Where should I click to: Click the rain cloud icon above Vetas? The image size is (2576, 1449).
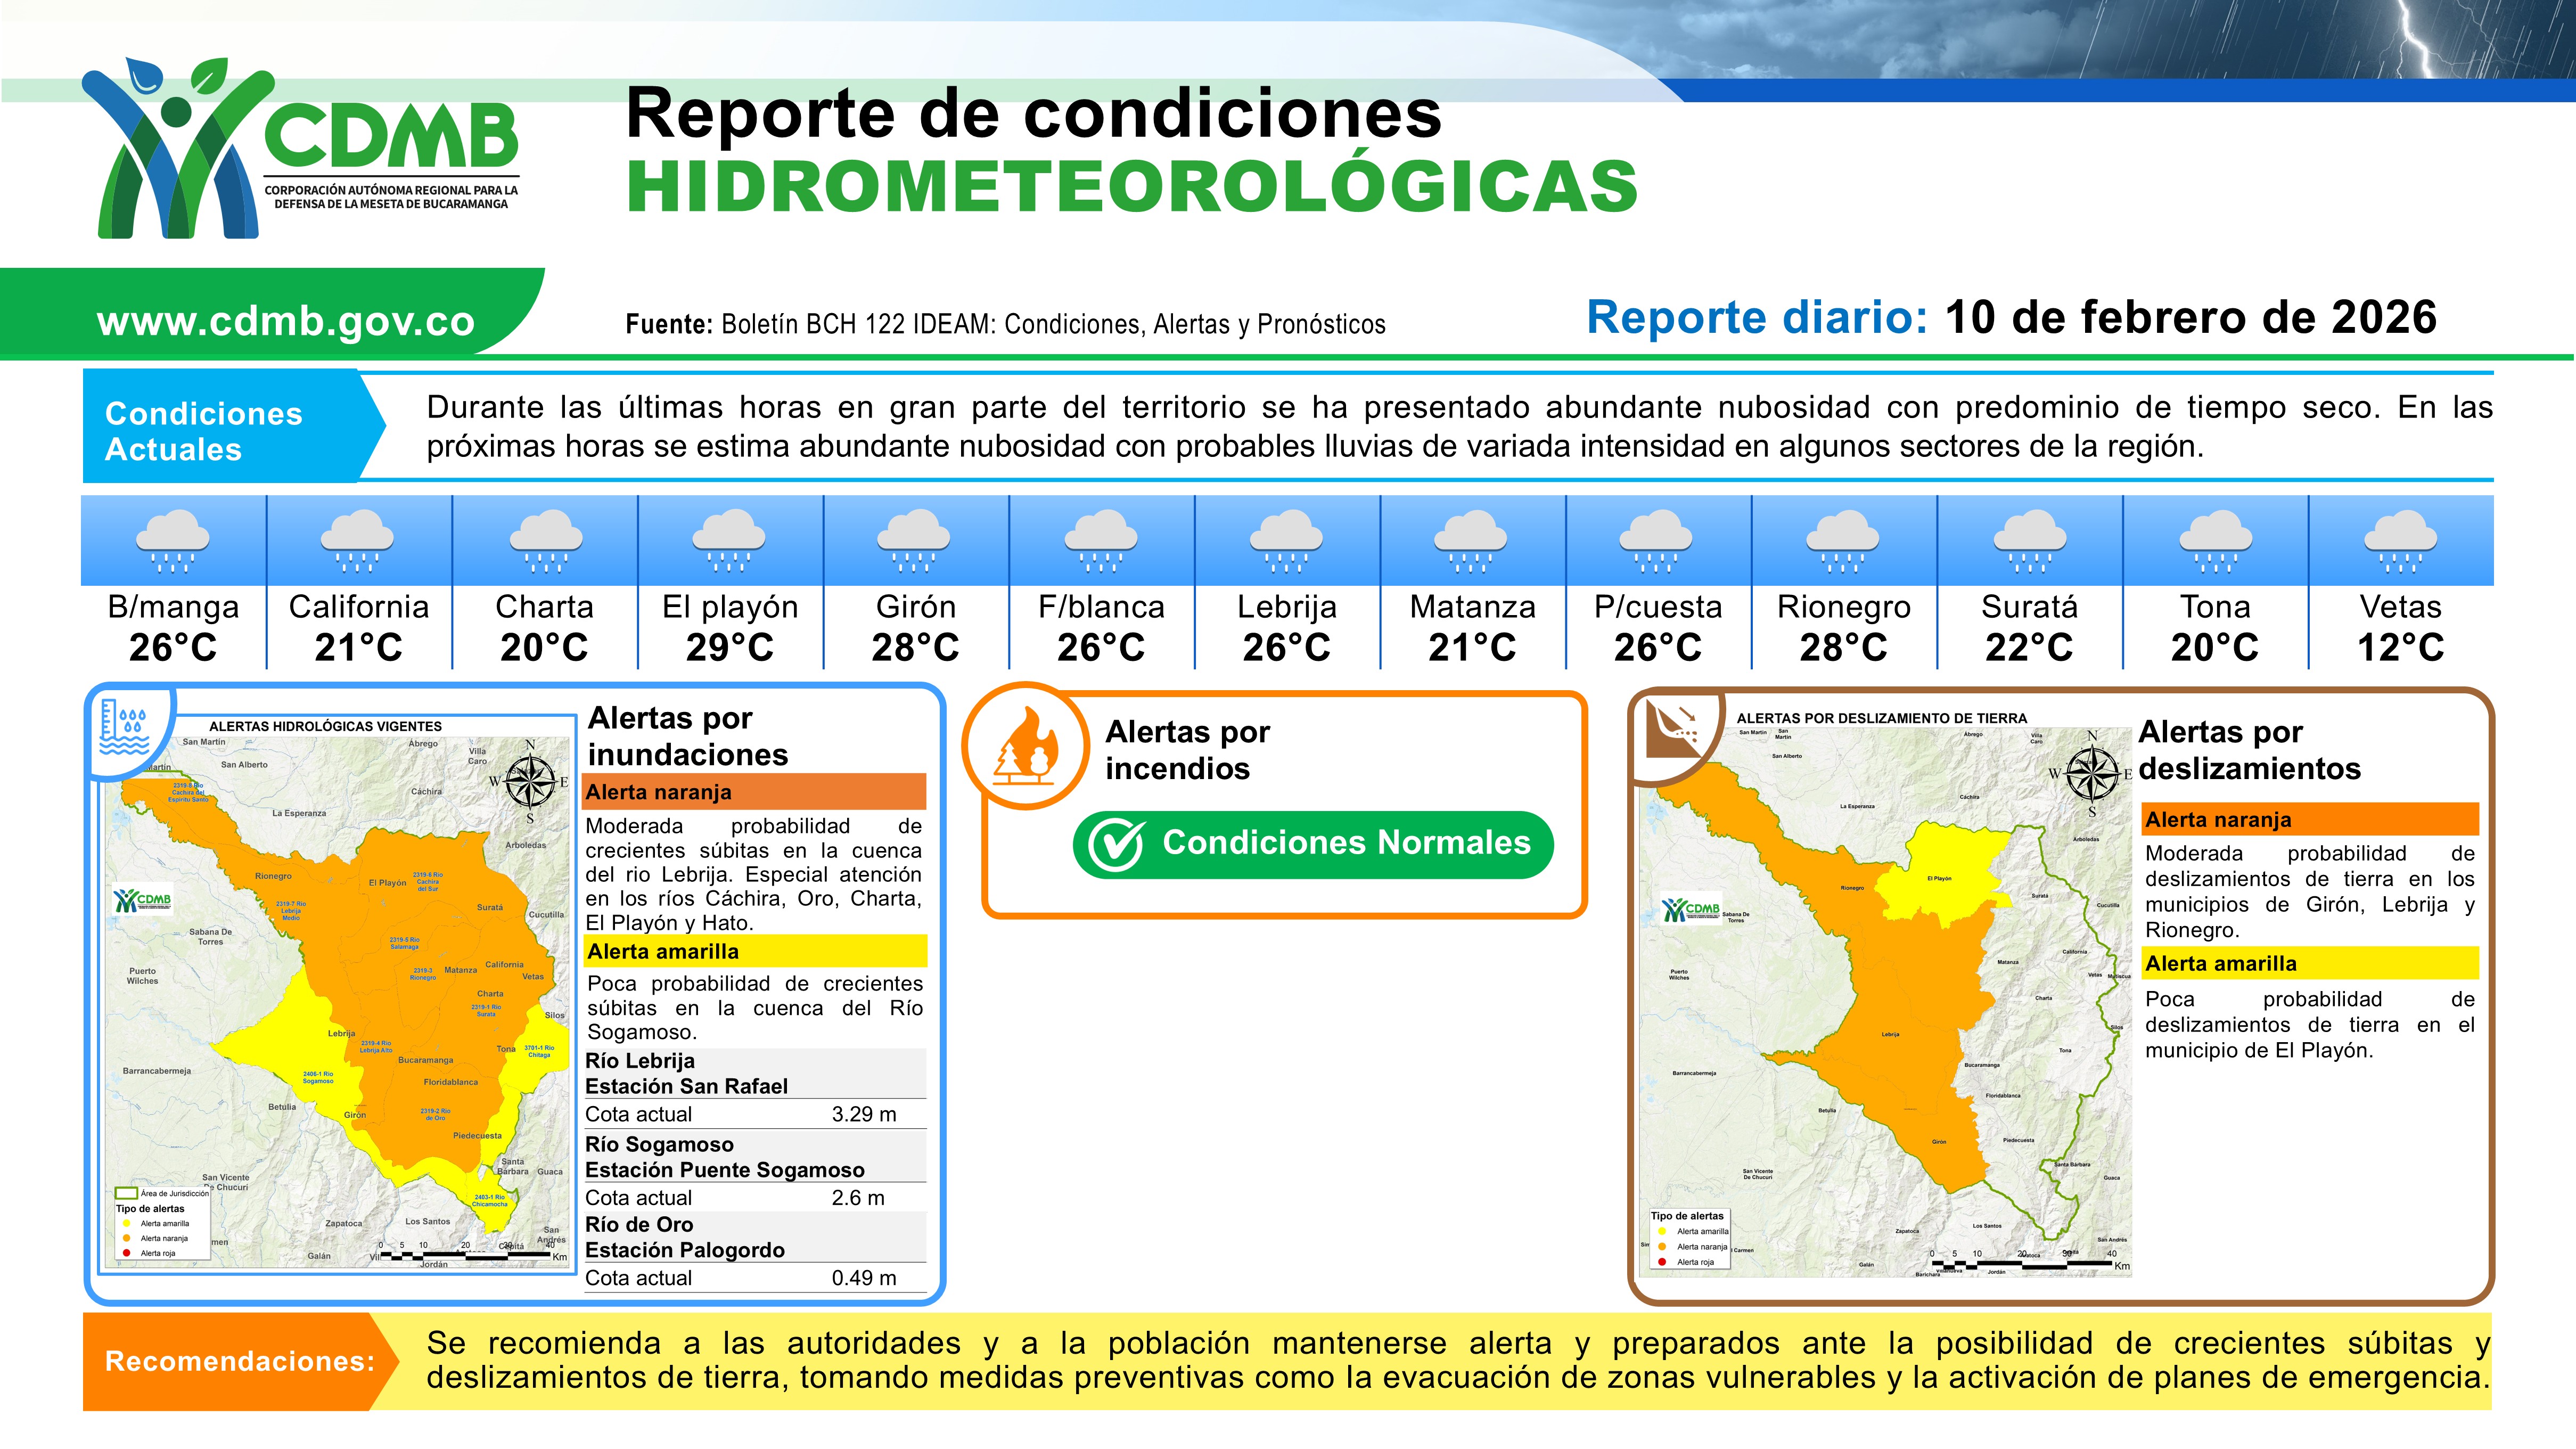coord(2400,540)
